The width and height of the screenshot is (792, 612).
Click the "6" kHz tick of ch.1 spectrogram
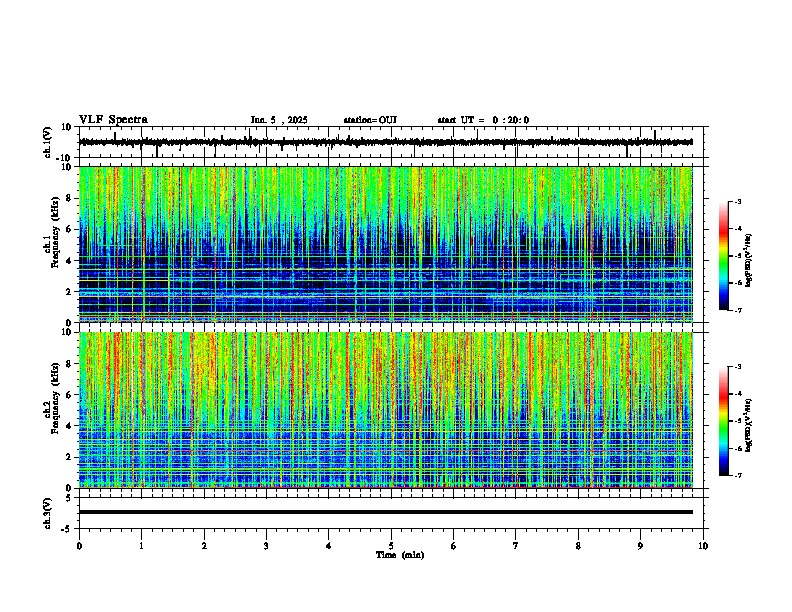coord(70,229)
